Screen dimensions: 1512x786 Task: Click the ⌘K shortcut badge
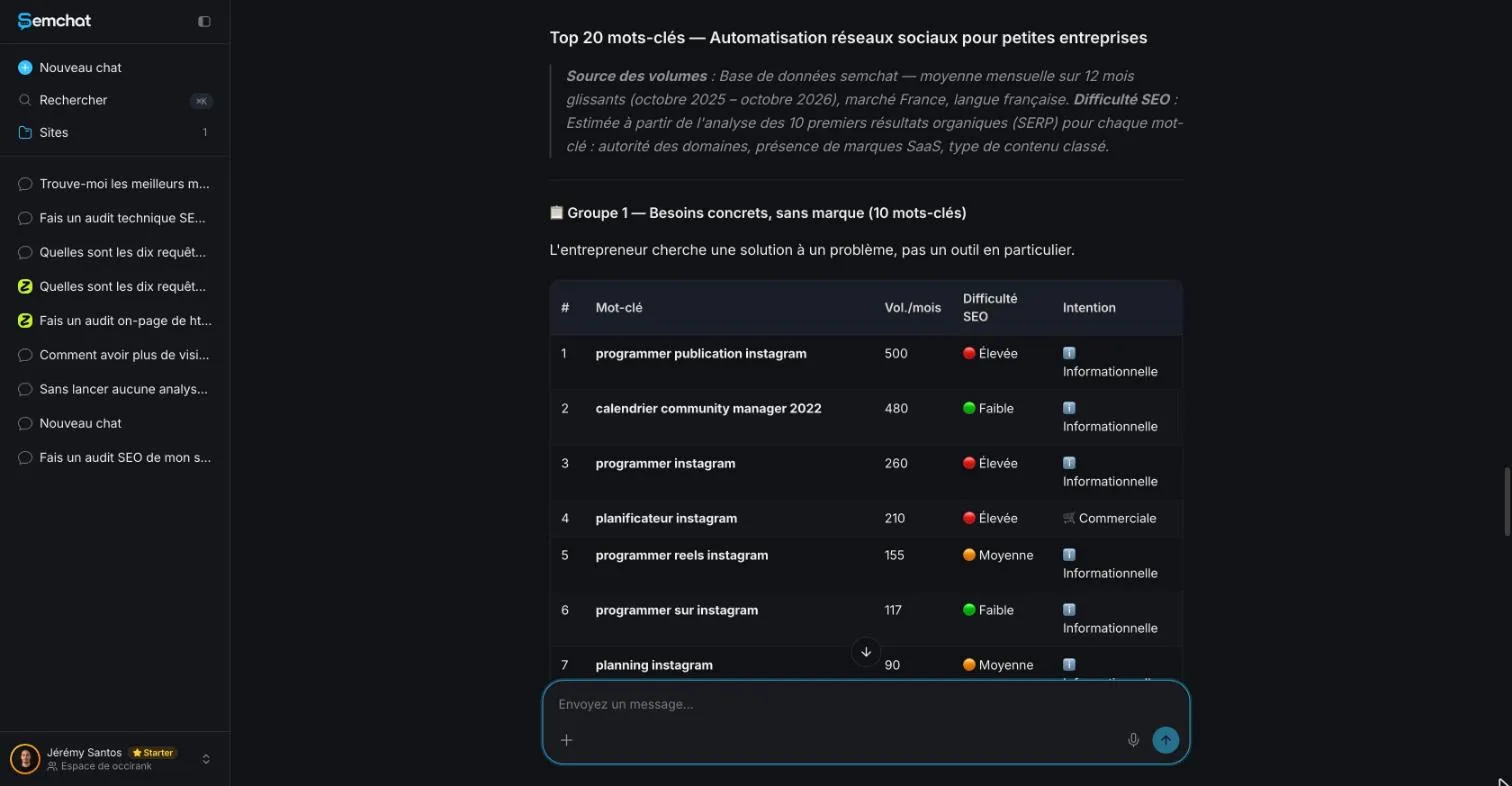[x=201, y=101]
